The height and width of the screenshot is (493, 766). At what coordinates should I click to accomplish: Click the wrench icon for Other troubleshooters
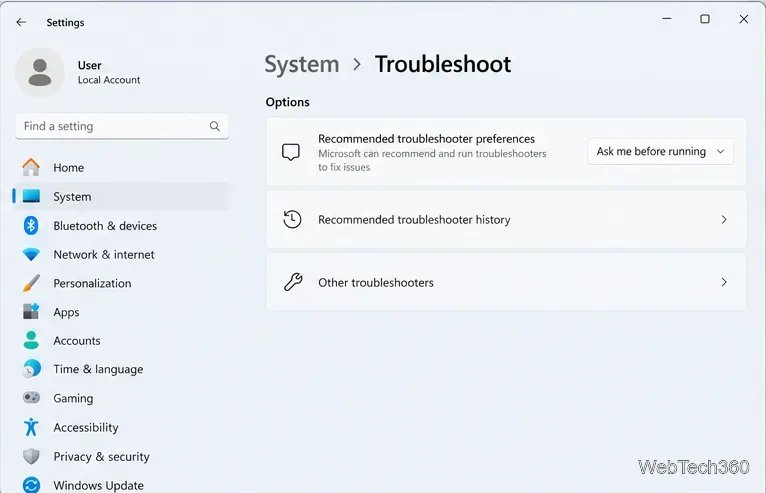click(x=293, y=282)
